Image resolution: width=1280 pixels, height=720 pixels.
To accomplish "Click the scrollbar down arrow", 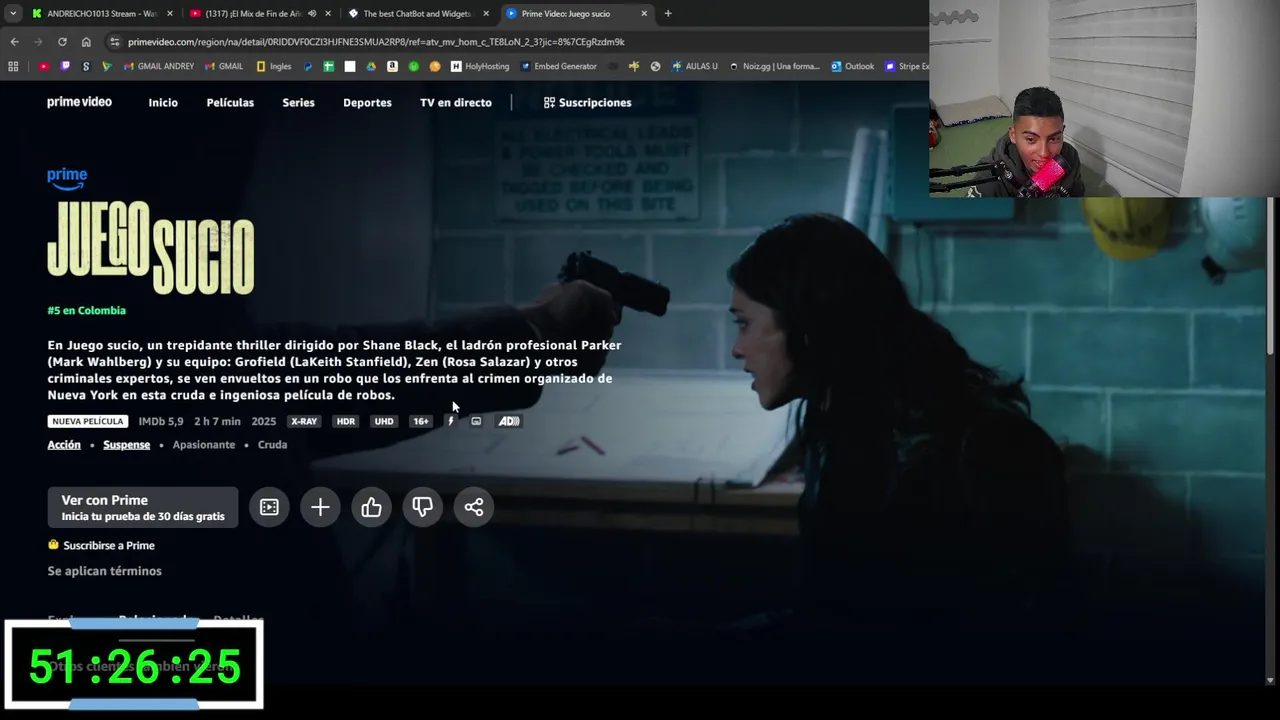I will click(x=1271, y=679).
